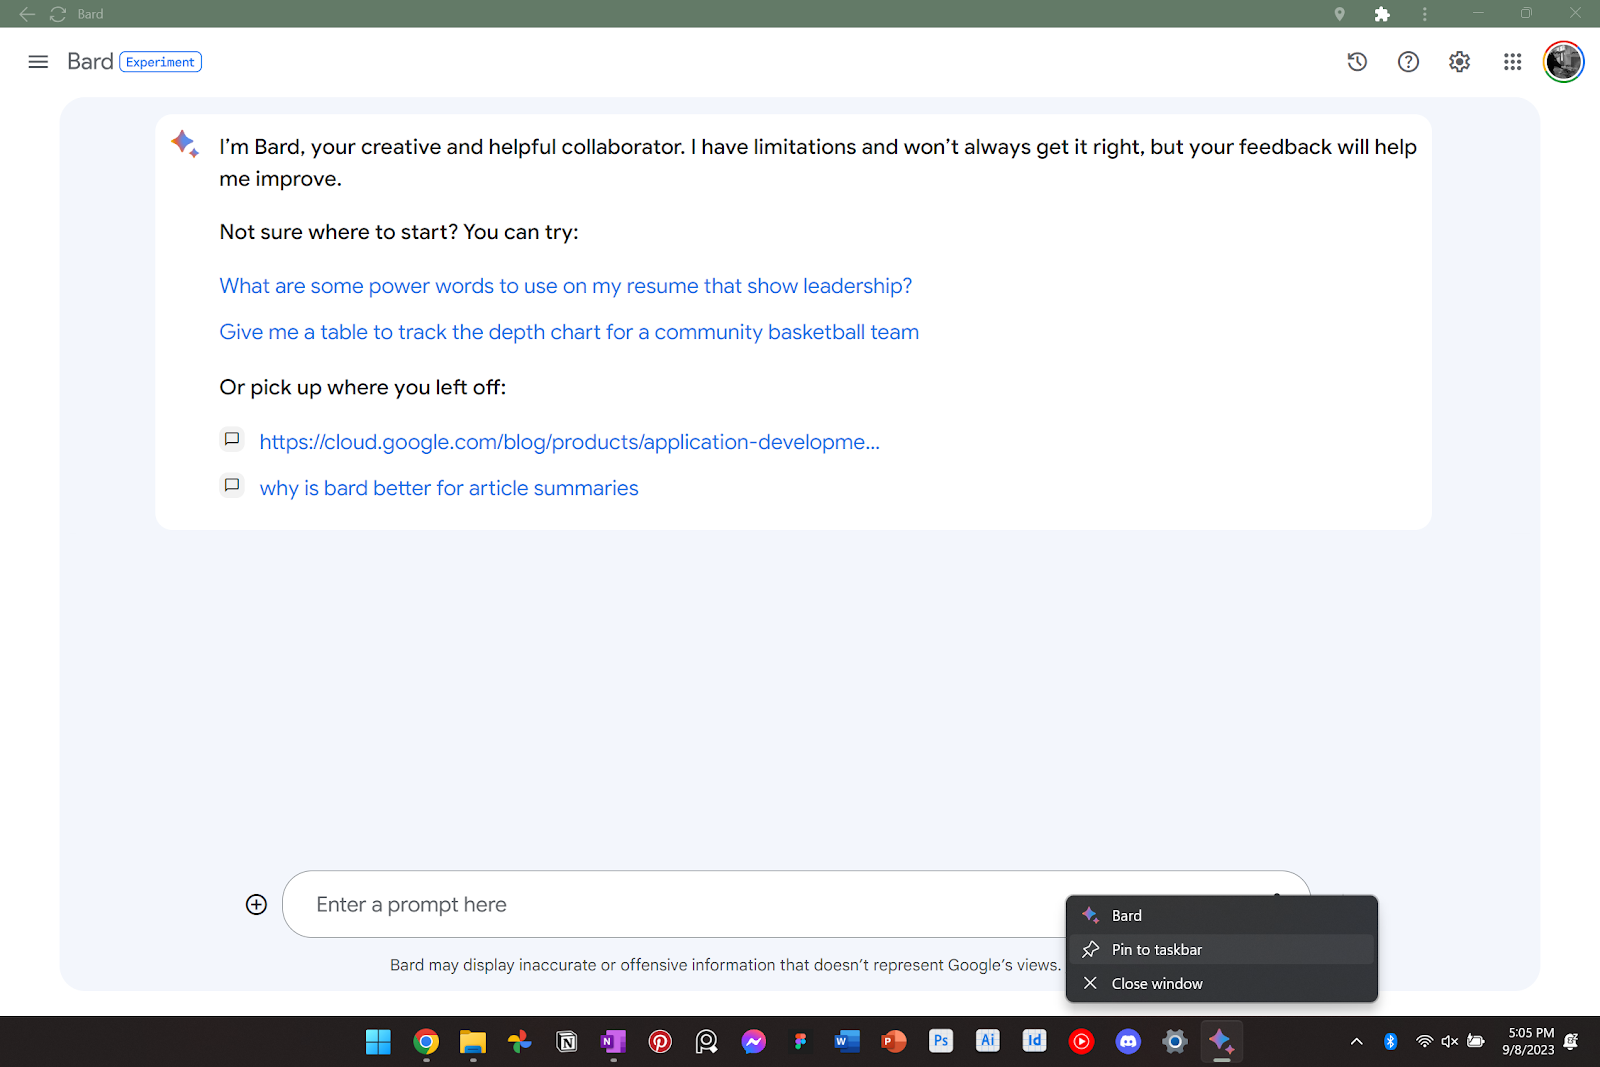Click the Bard logo text
Viewport: 1600px width, 1067px height.
[90, 62]
